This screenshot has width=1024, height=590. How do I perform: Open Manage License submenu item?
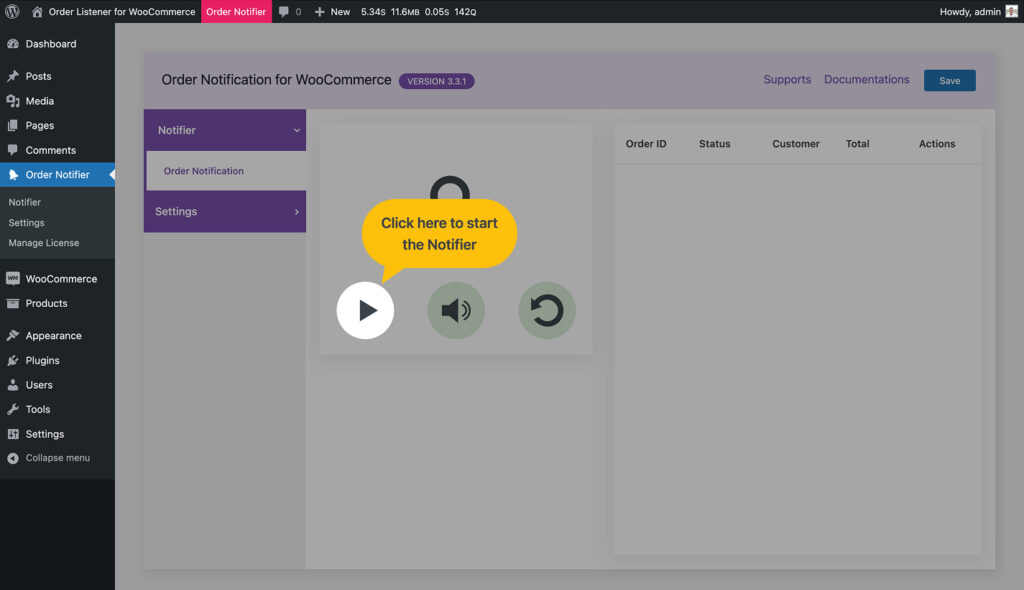44,242
